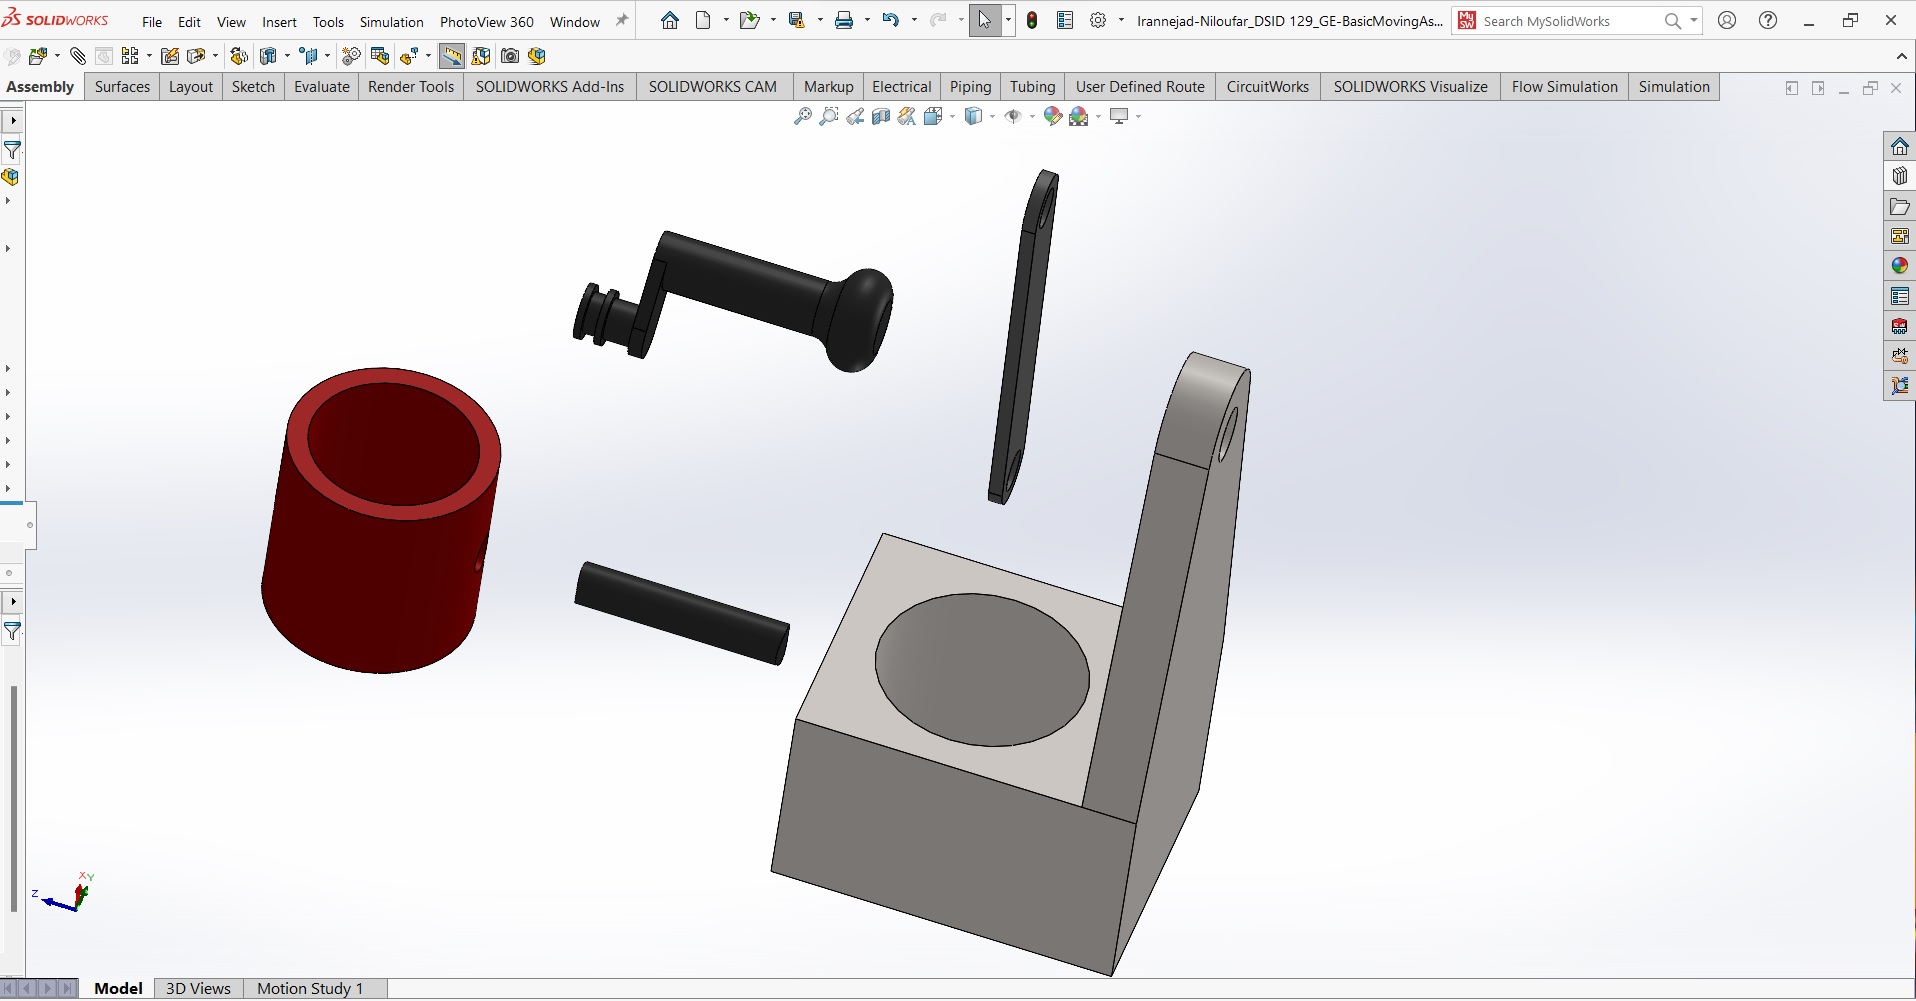Open the Appearances color-ball task pane tab
The width and height of the screenshot is (1916, 1001).
click(1899, 266)
